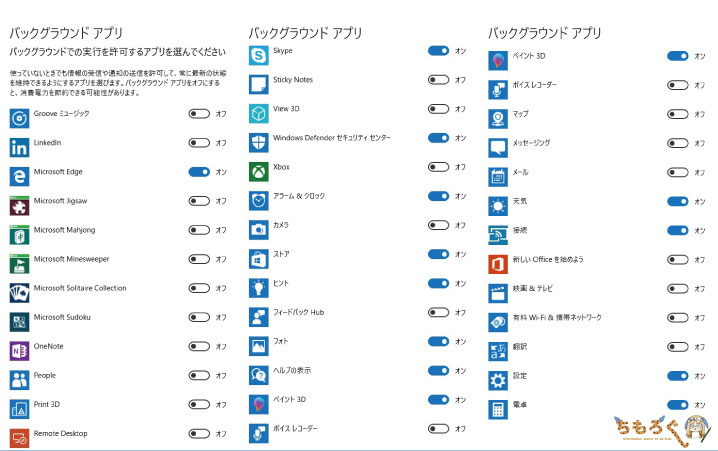Viewport: 718px width, 451px height.
Task: Click the Microsoft Solitaire Collection cards icon
Action: tap(19, 293)
